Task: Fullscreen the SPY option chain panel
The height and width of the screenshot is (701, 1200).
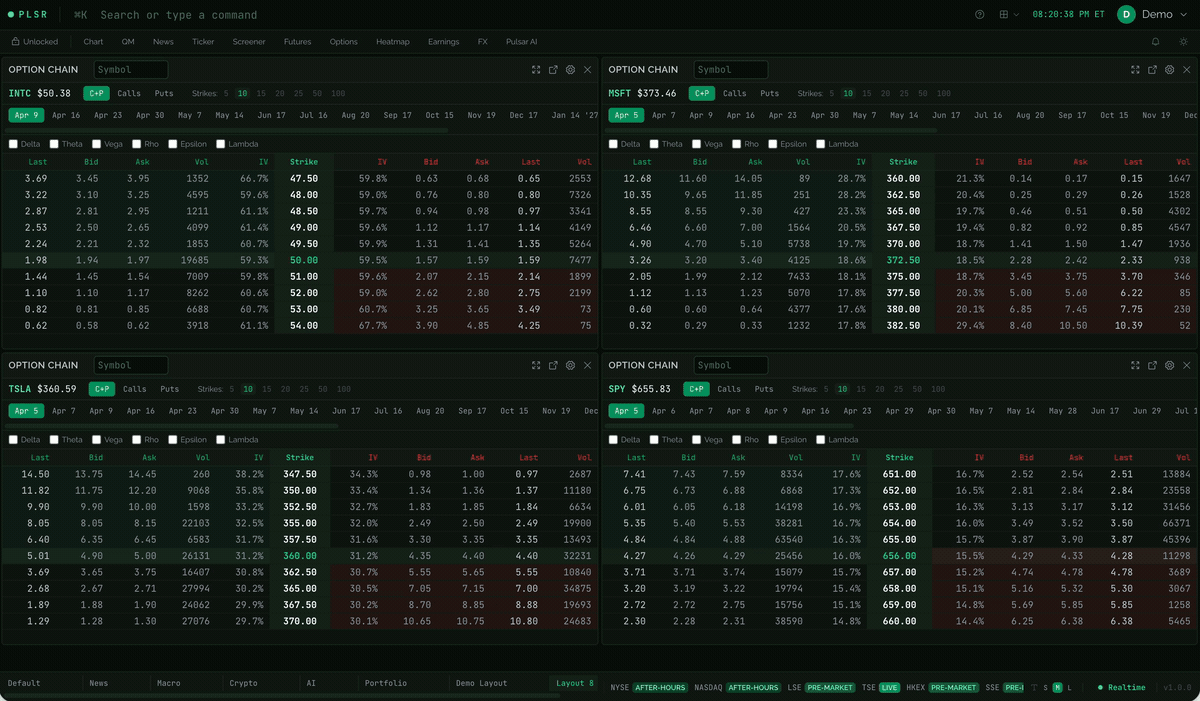Action: pyautogui.click(x=1135, y=366)
